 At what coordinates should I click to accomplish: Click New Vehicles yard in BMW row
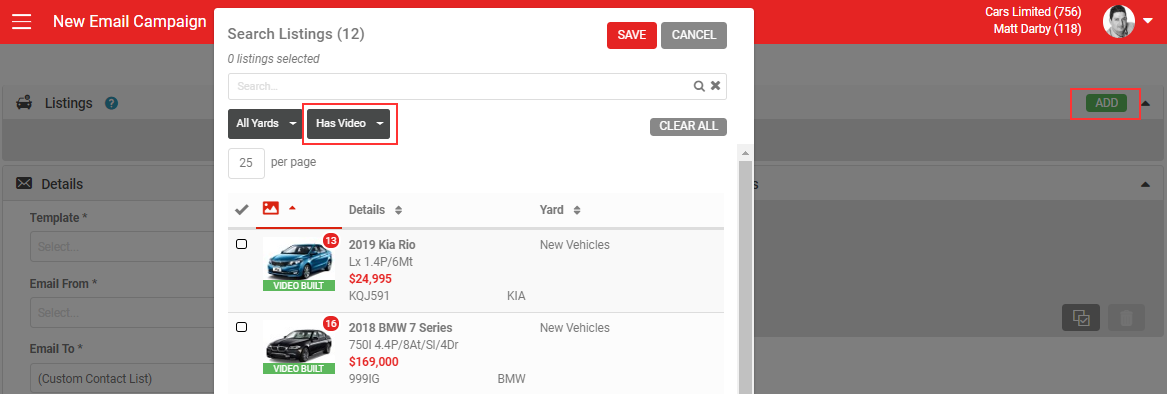[x=575, y=328]
